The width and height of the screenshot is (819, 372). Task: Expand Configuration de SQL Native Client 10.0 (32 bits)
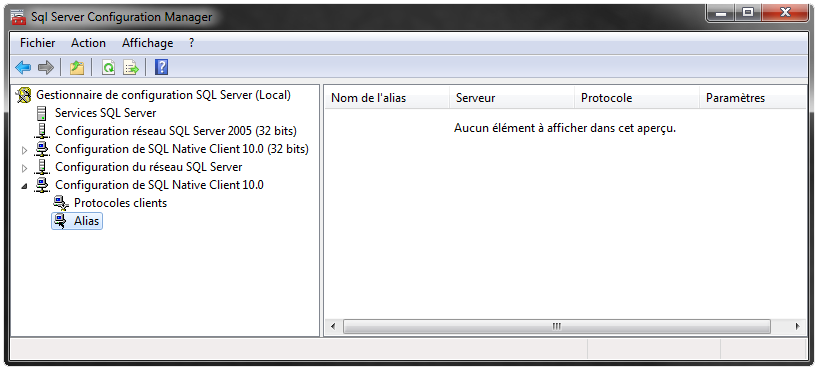pyautogui.click(x=24, y=150)
